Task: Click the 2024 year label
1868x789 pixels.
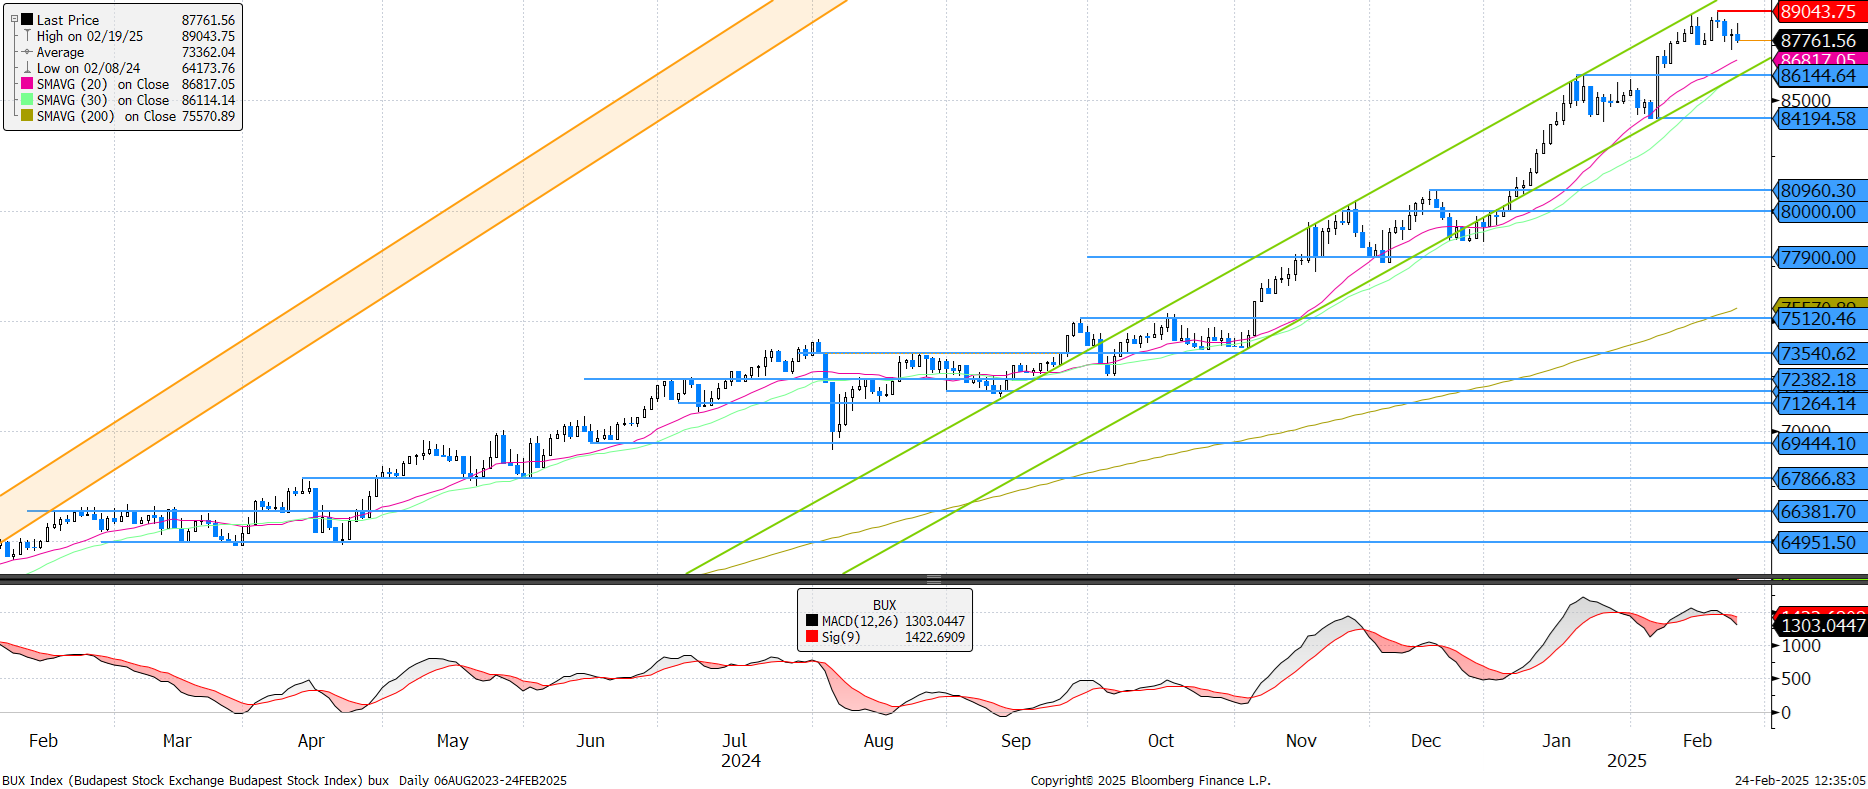Action: (741, 761)
